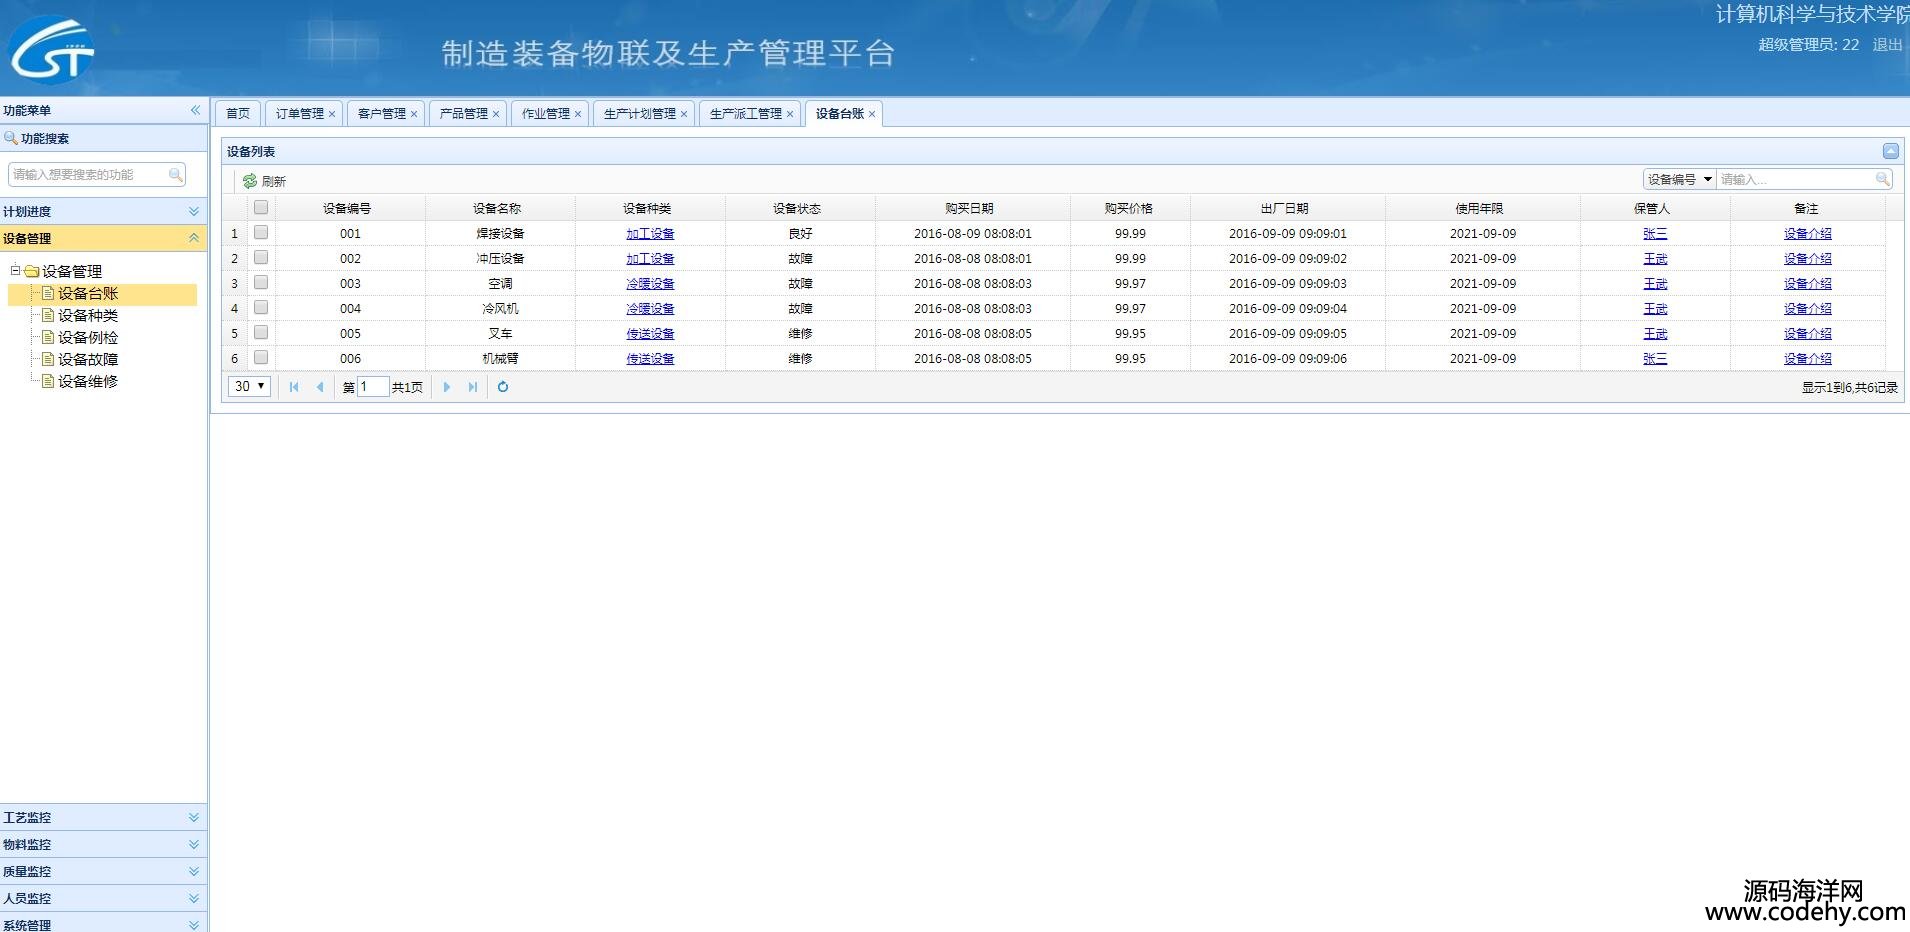
Task: Go to the first page of results
Action: 294,387
